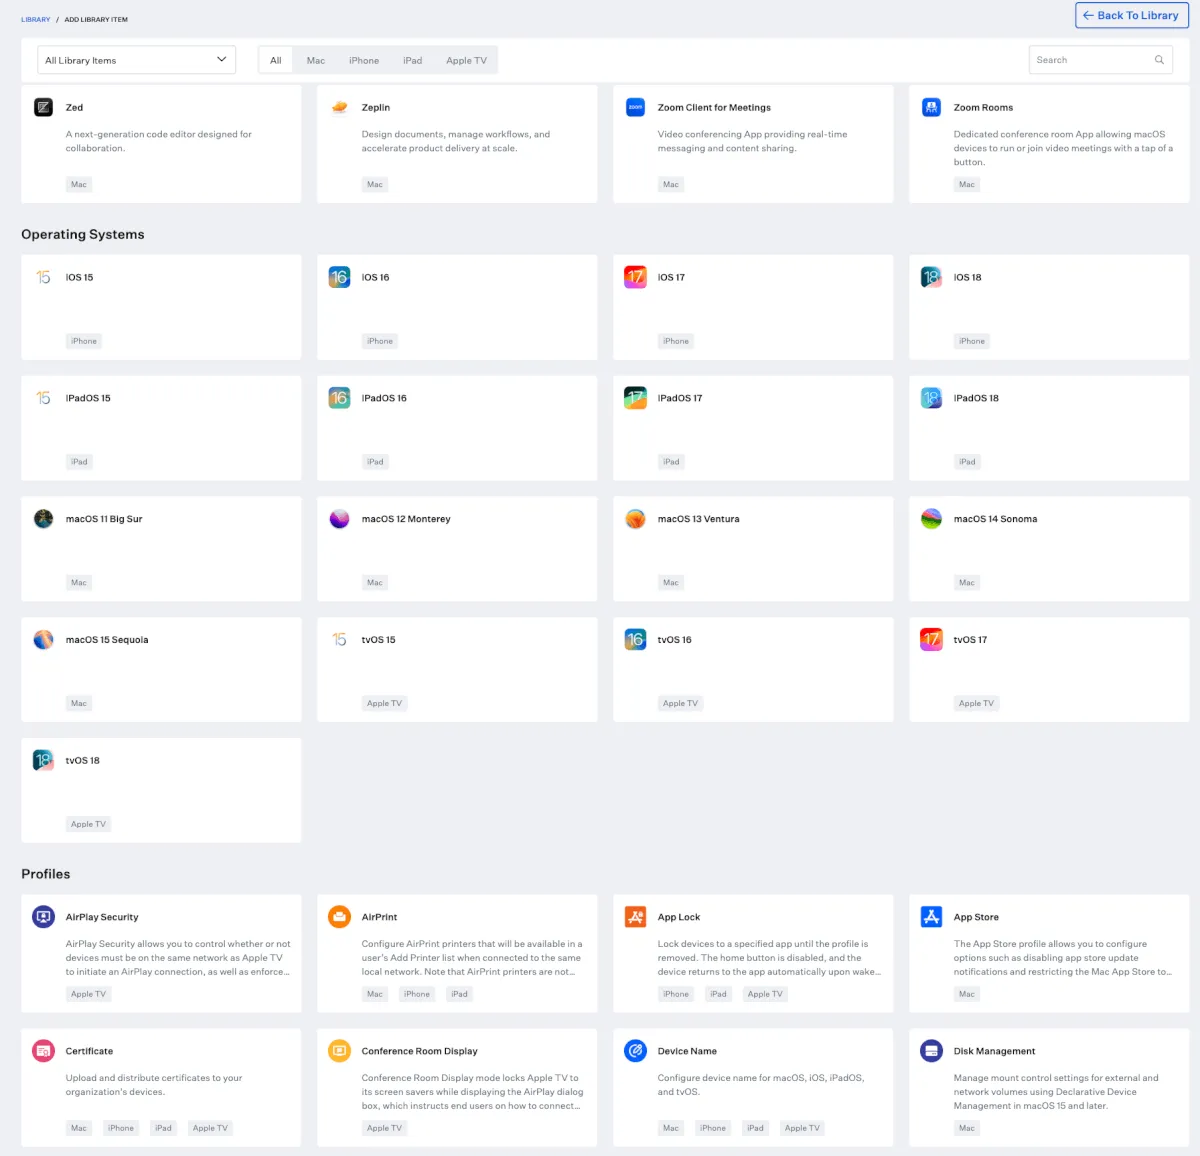Click the iOS 17 icon
Screen dimensions: 1200x1156
point(635,277)
